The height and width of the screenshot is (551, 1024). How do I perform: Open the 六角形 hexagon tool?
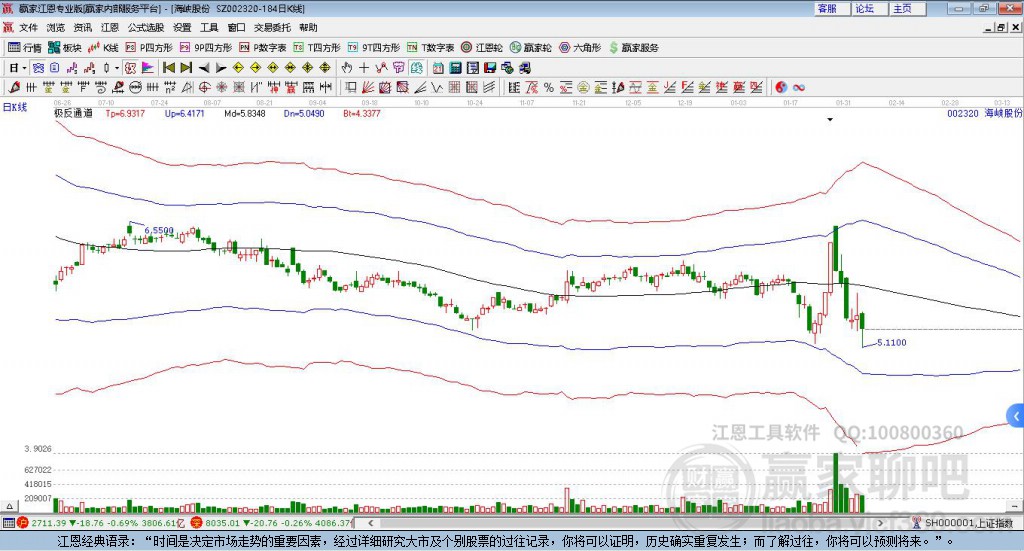[x=579, y=48]
